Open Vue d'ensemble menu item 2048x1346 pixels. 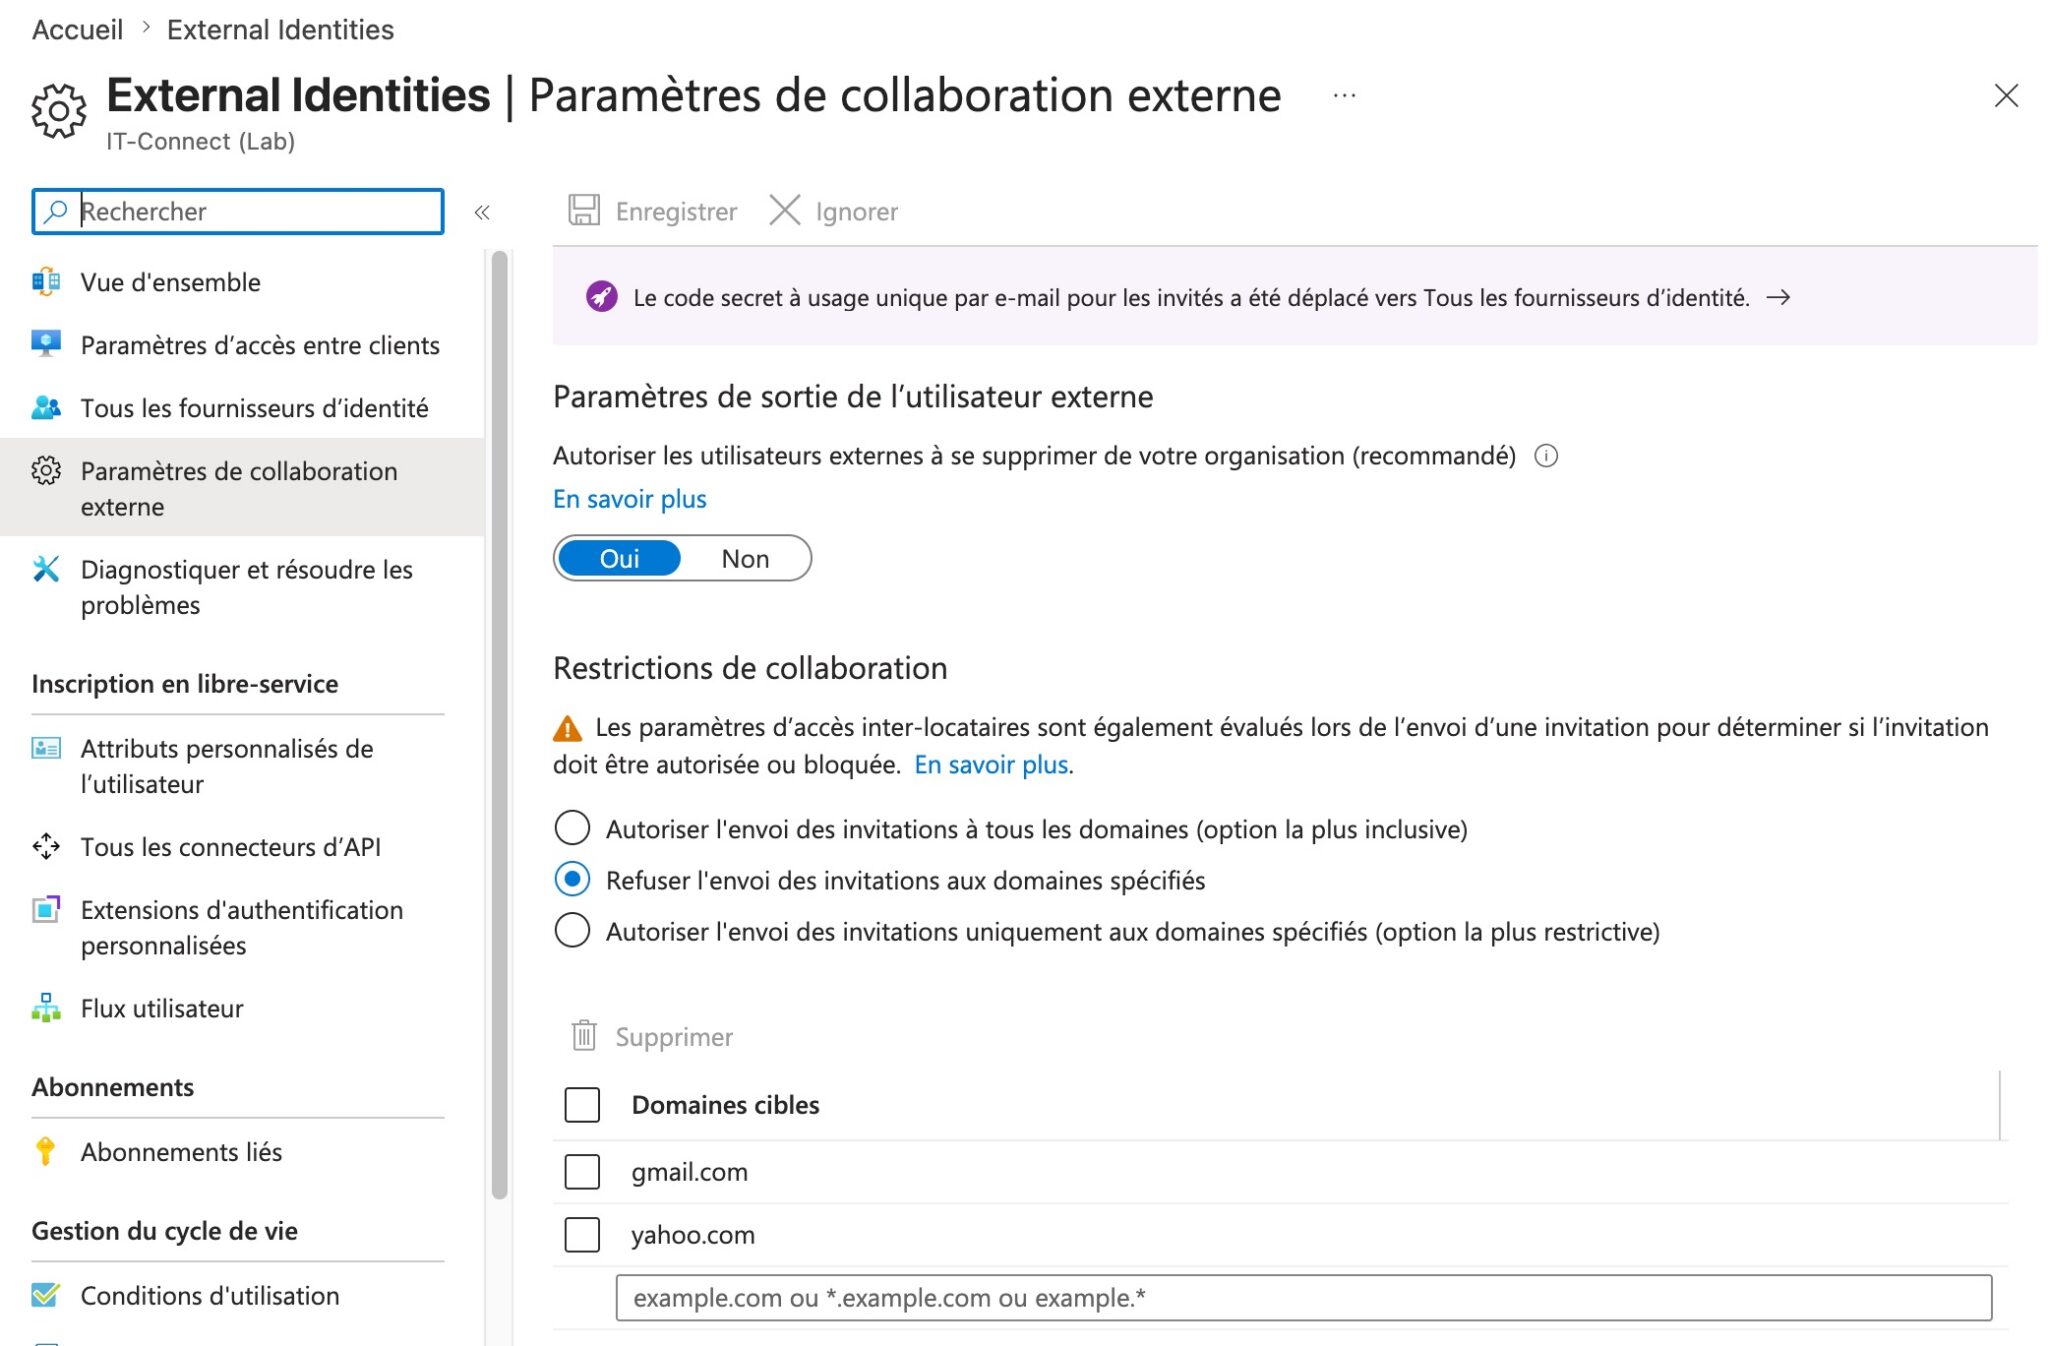click(x=170, y=282)
